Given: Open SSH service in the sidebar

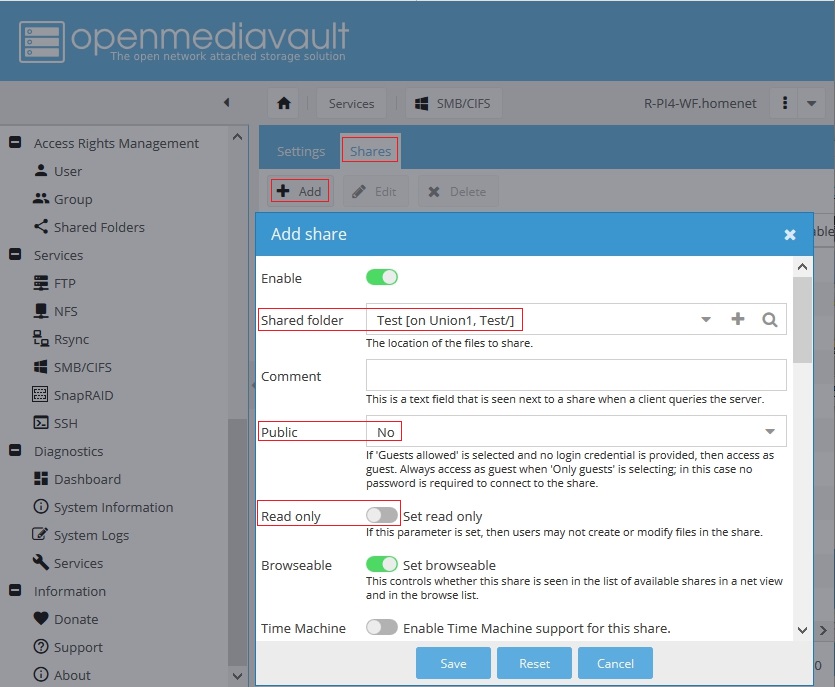Looking at the screenshot, I should coord(66,423).
